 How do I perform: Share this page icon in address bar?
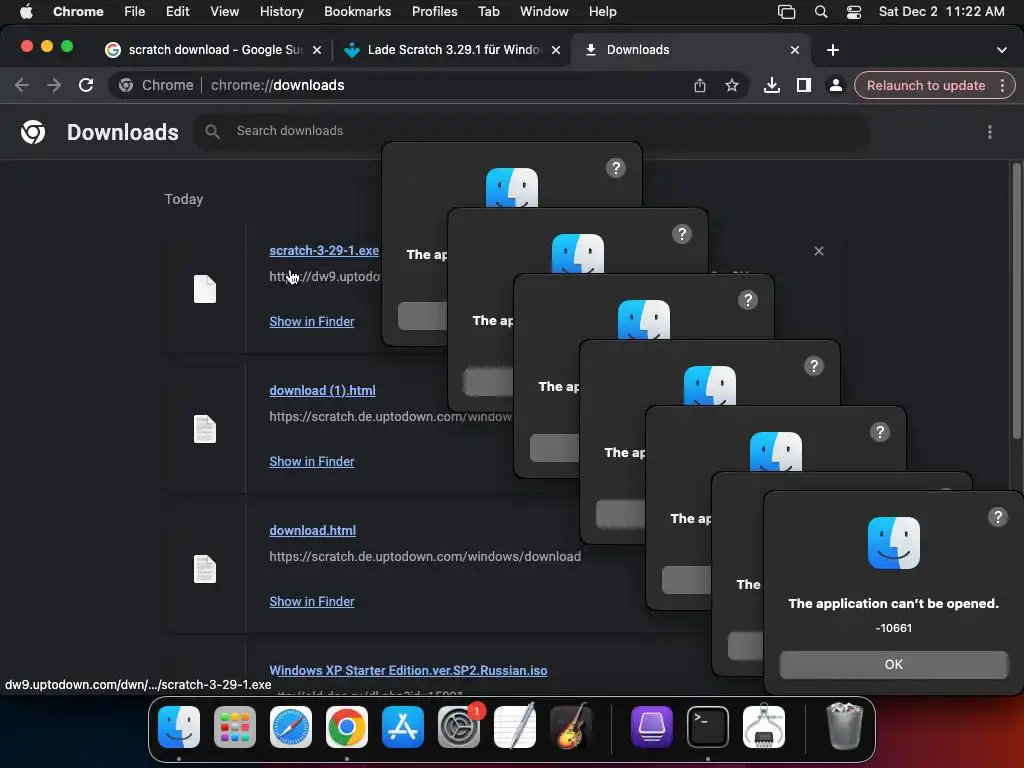click(x=699, y=85)
